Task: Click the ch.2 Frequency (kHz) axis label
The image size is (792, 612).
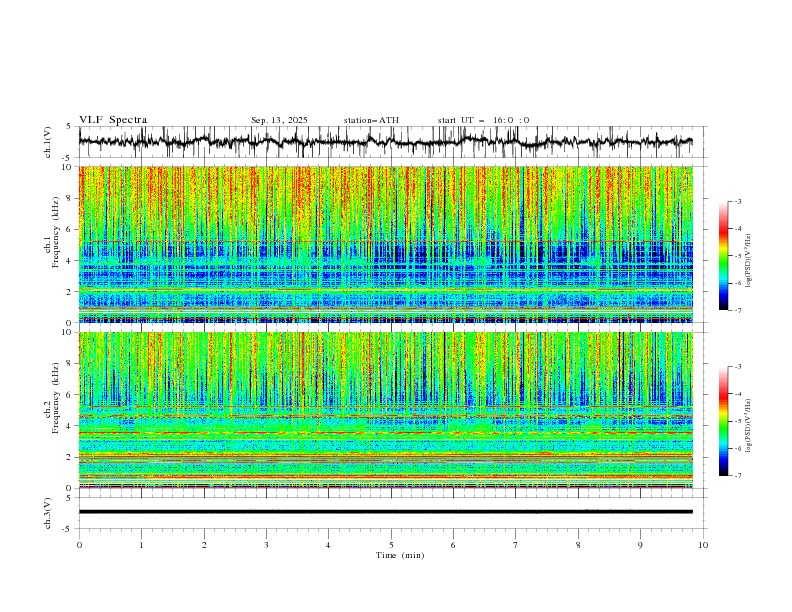Action: click(52, 397)
